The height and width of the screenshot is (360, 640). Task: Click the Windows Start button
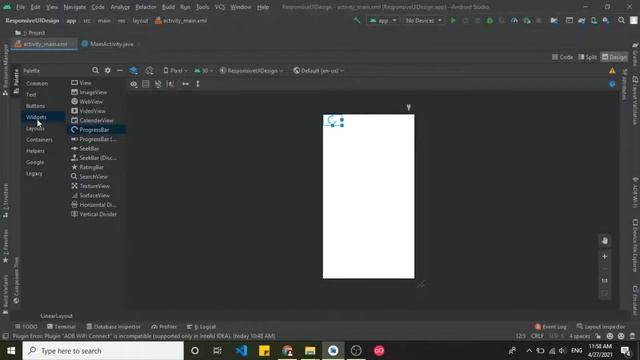click(11, 351)
